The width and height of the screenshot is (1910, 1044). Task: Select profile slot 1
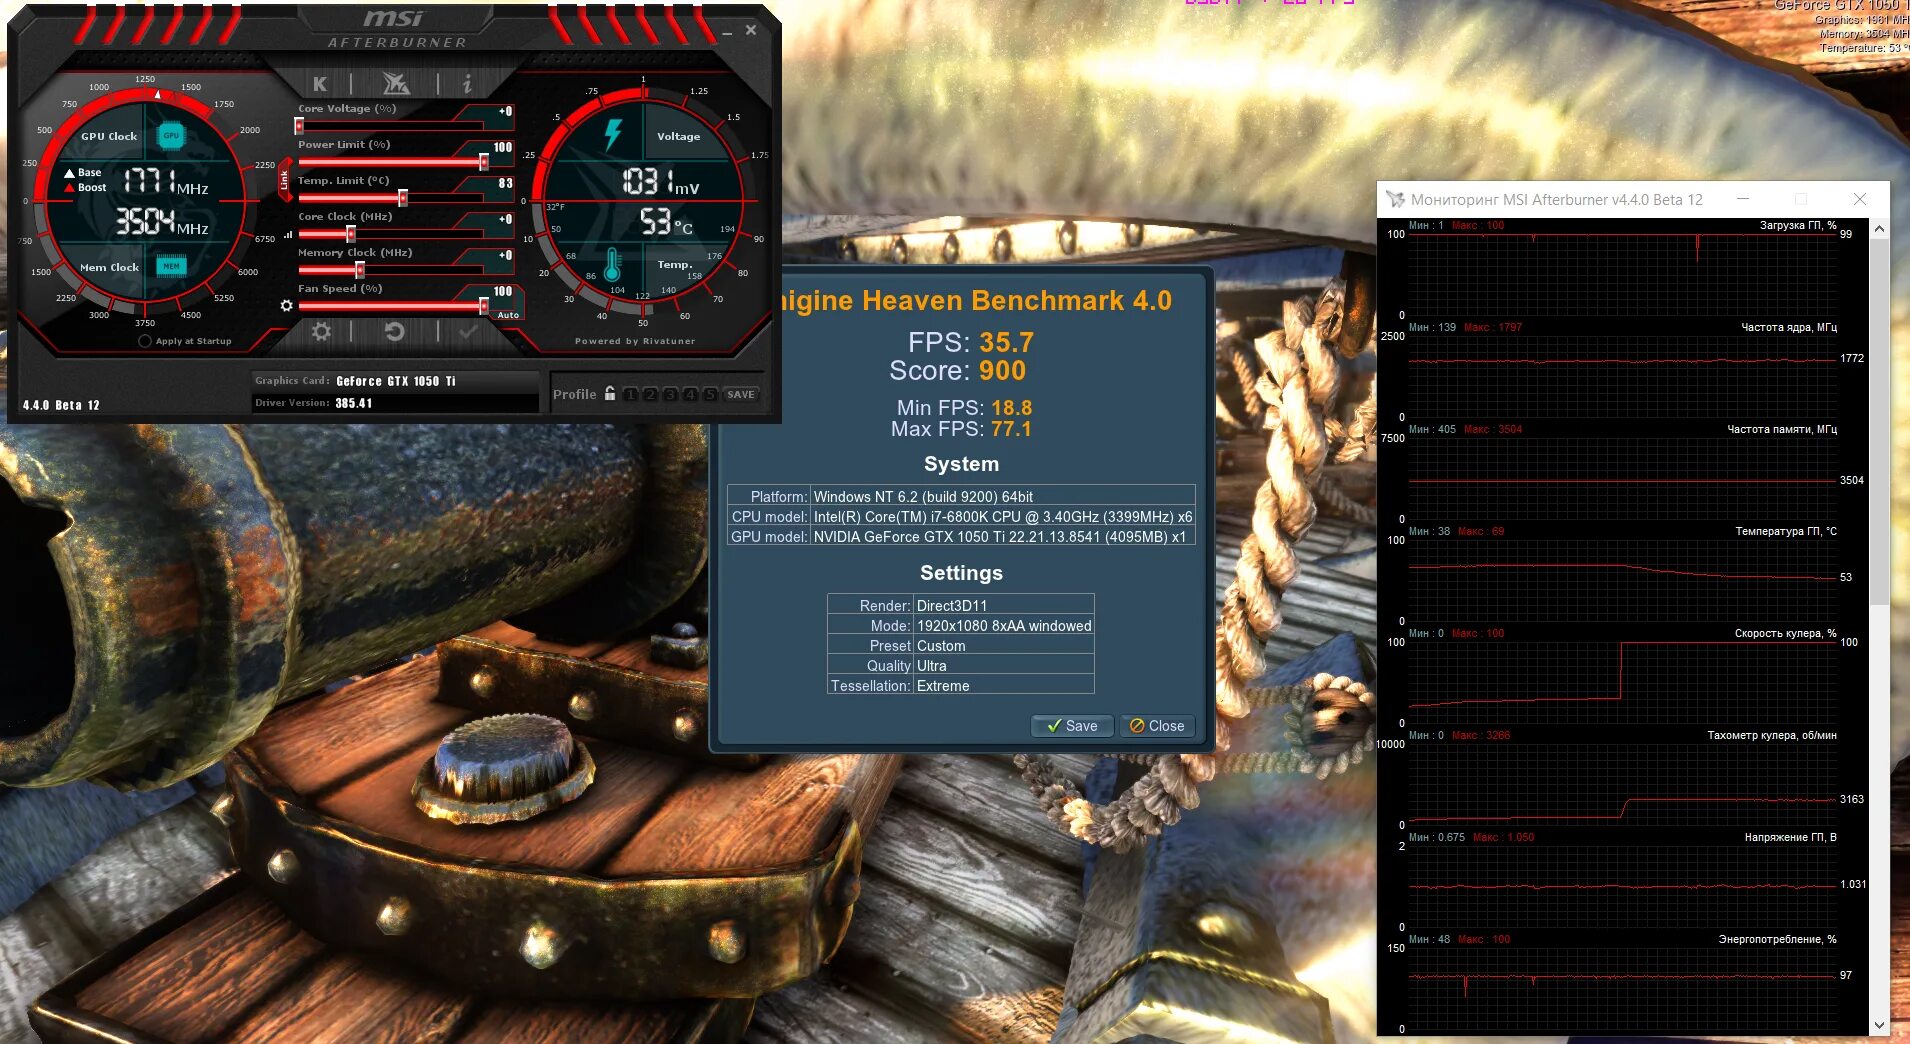(x=630, y=394)
